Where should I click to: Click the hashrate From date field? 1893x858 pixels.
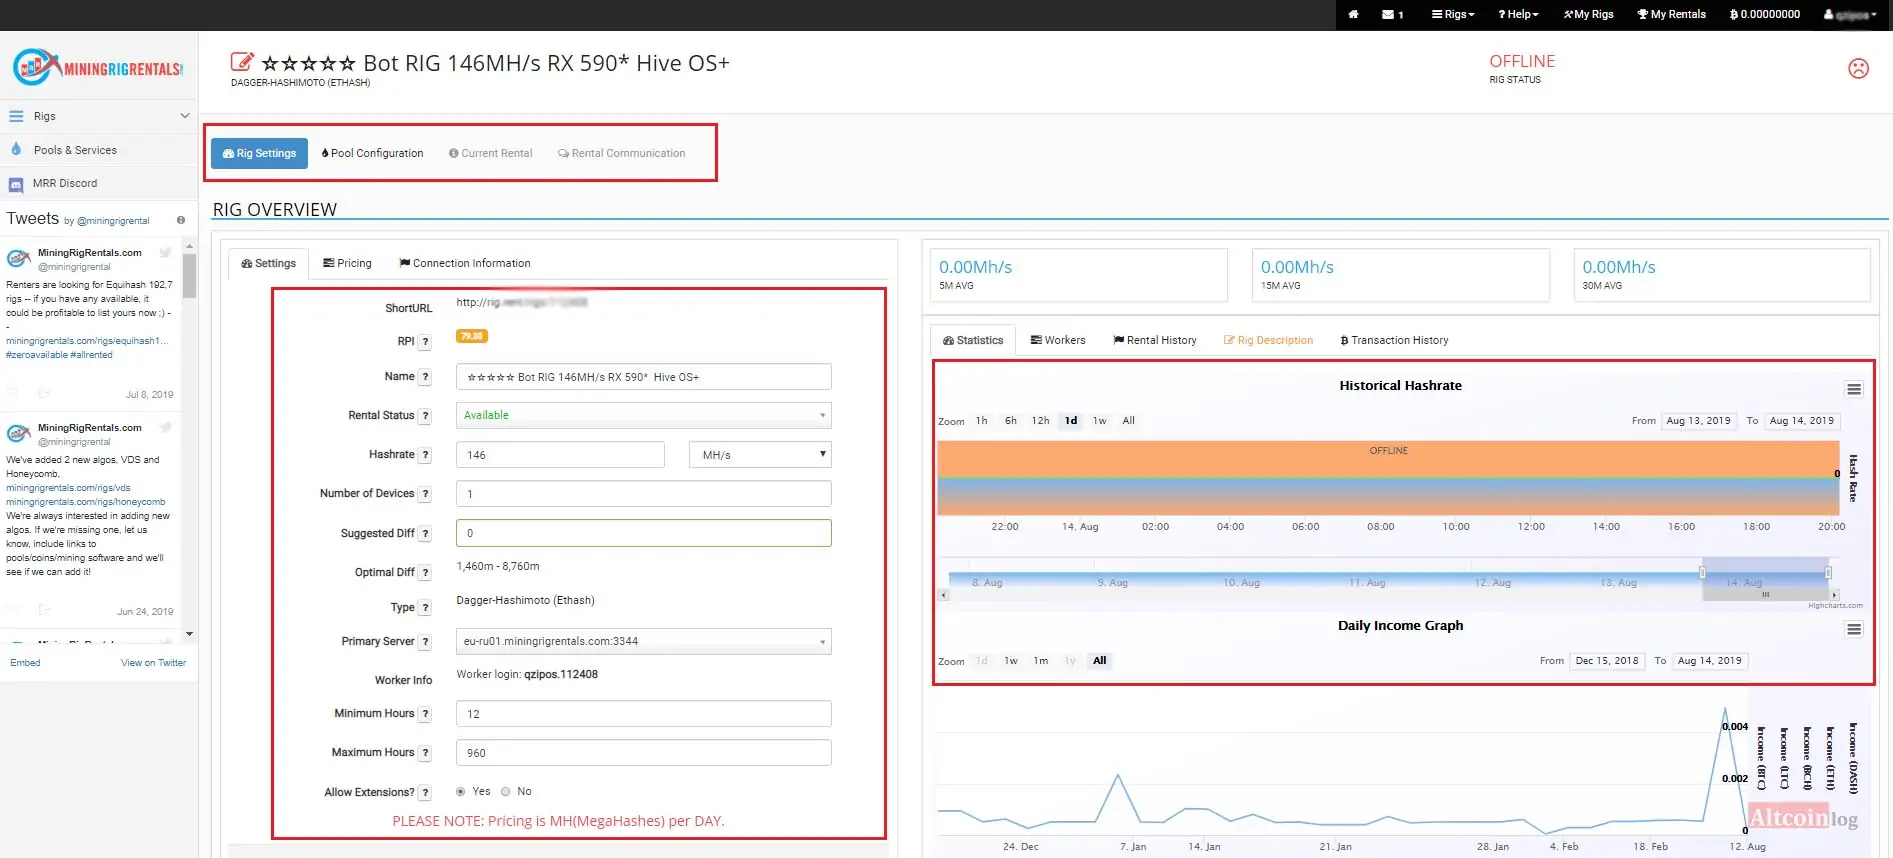pos(1698,421)
